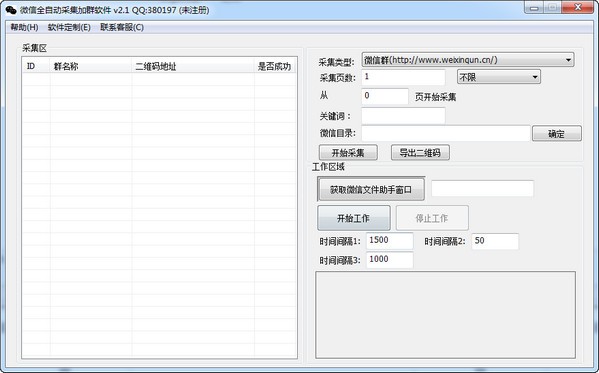Click the 工作区域 group label
Image resolution: width=599 pixels, height=373 pixels.
[329, 167]
